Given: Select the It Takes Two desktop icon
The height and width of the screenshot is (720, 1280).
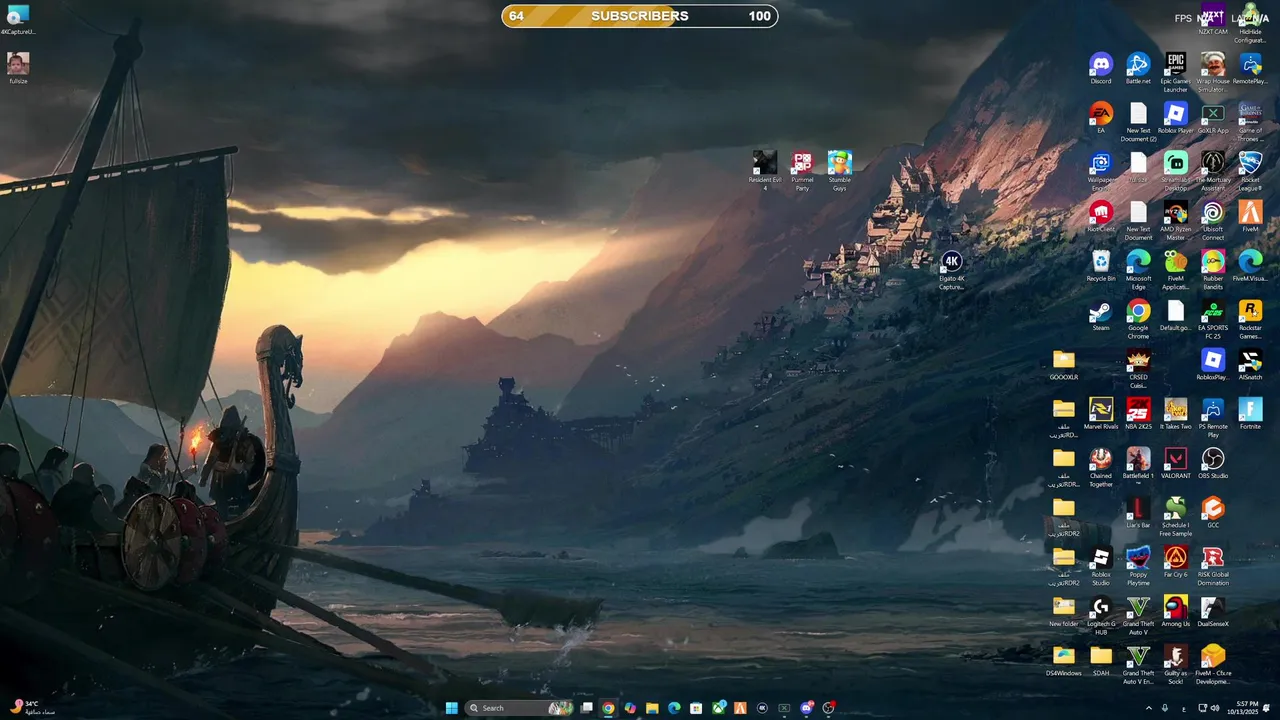Looking at the screenshot, I should point(1175,414).
